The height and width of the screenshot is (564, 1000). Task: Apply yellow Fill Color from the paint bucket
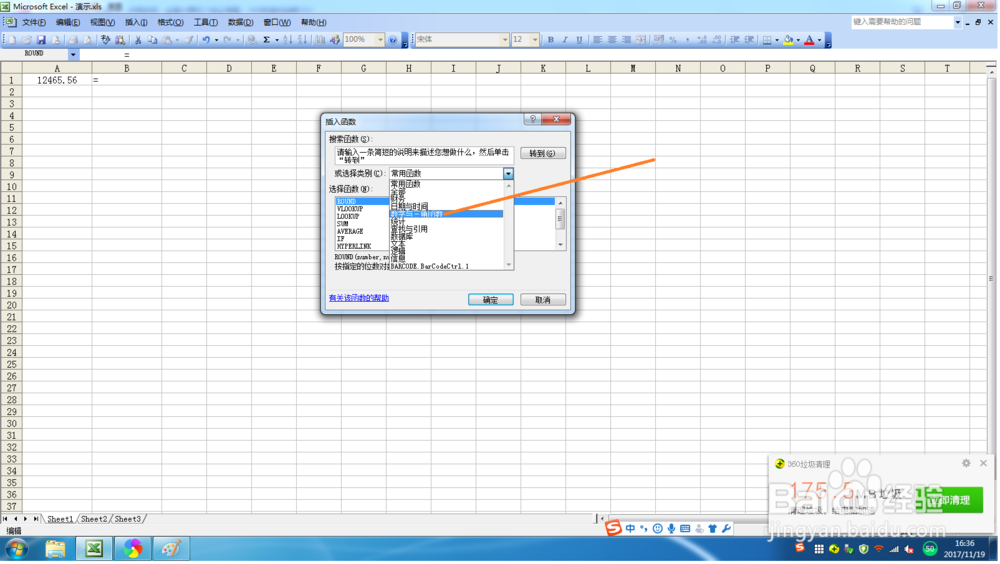click(788, 40)
